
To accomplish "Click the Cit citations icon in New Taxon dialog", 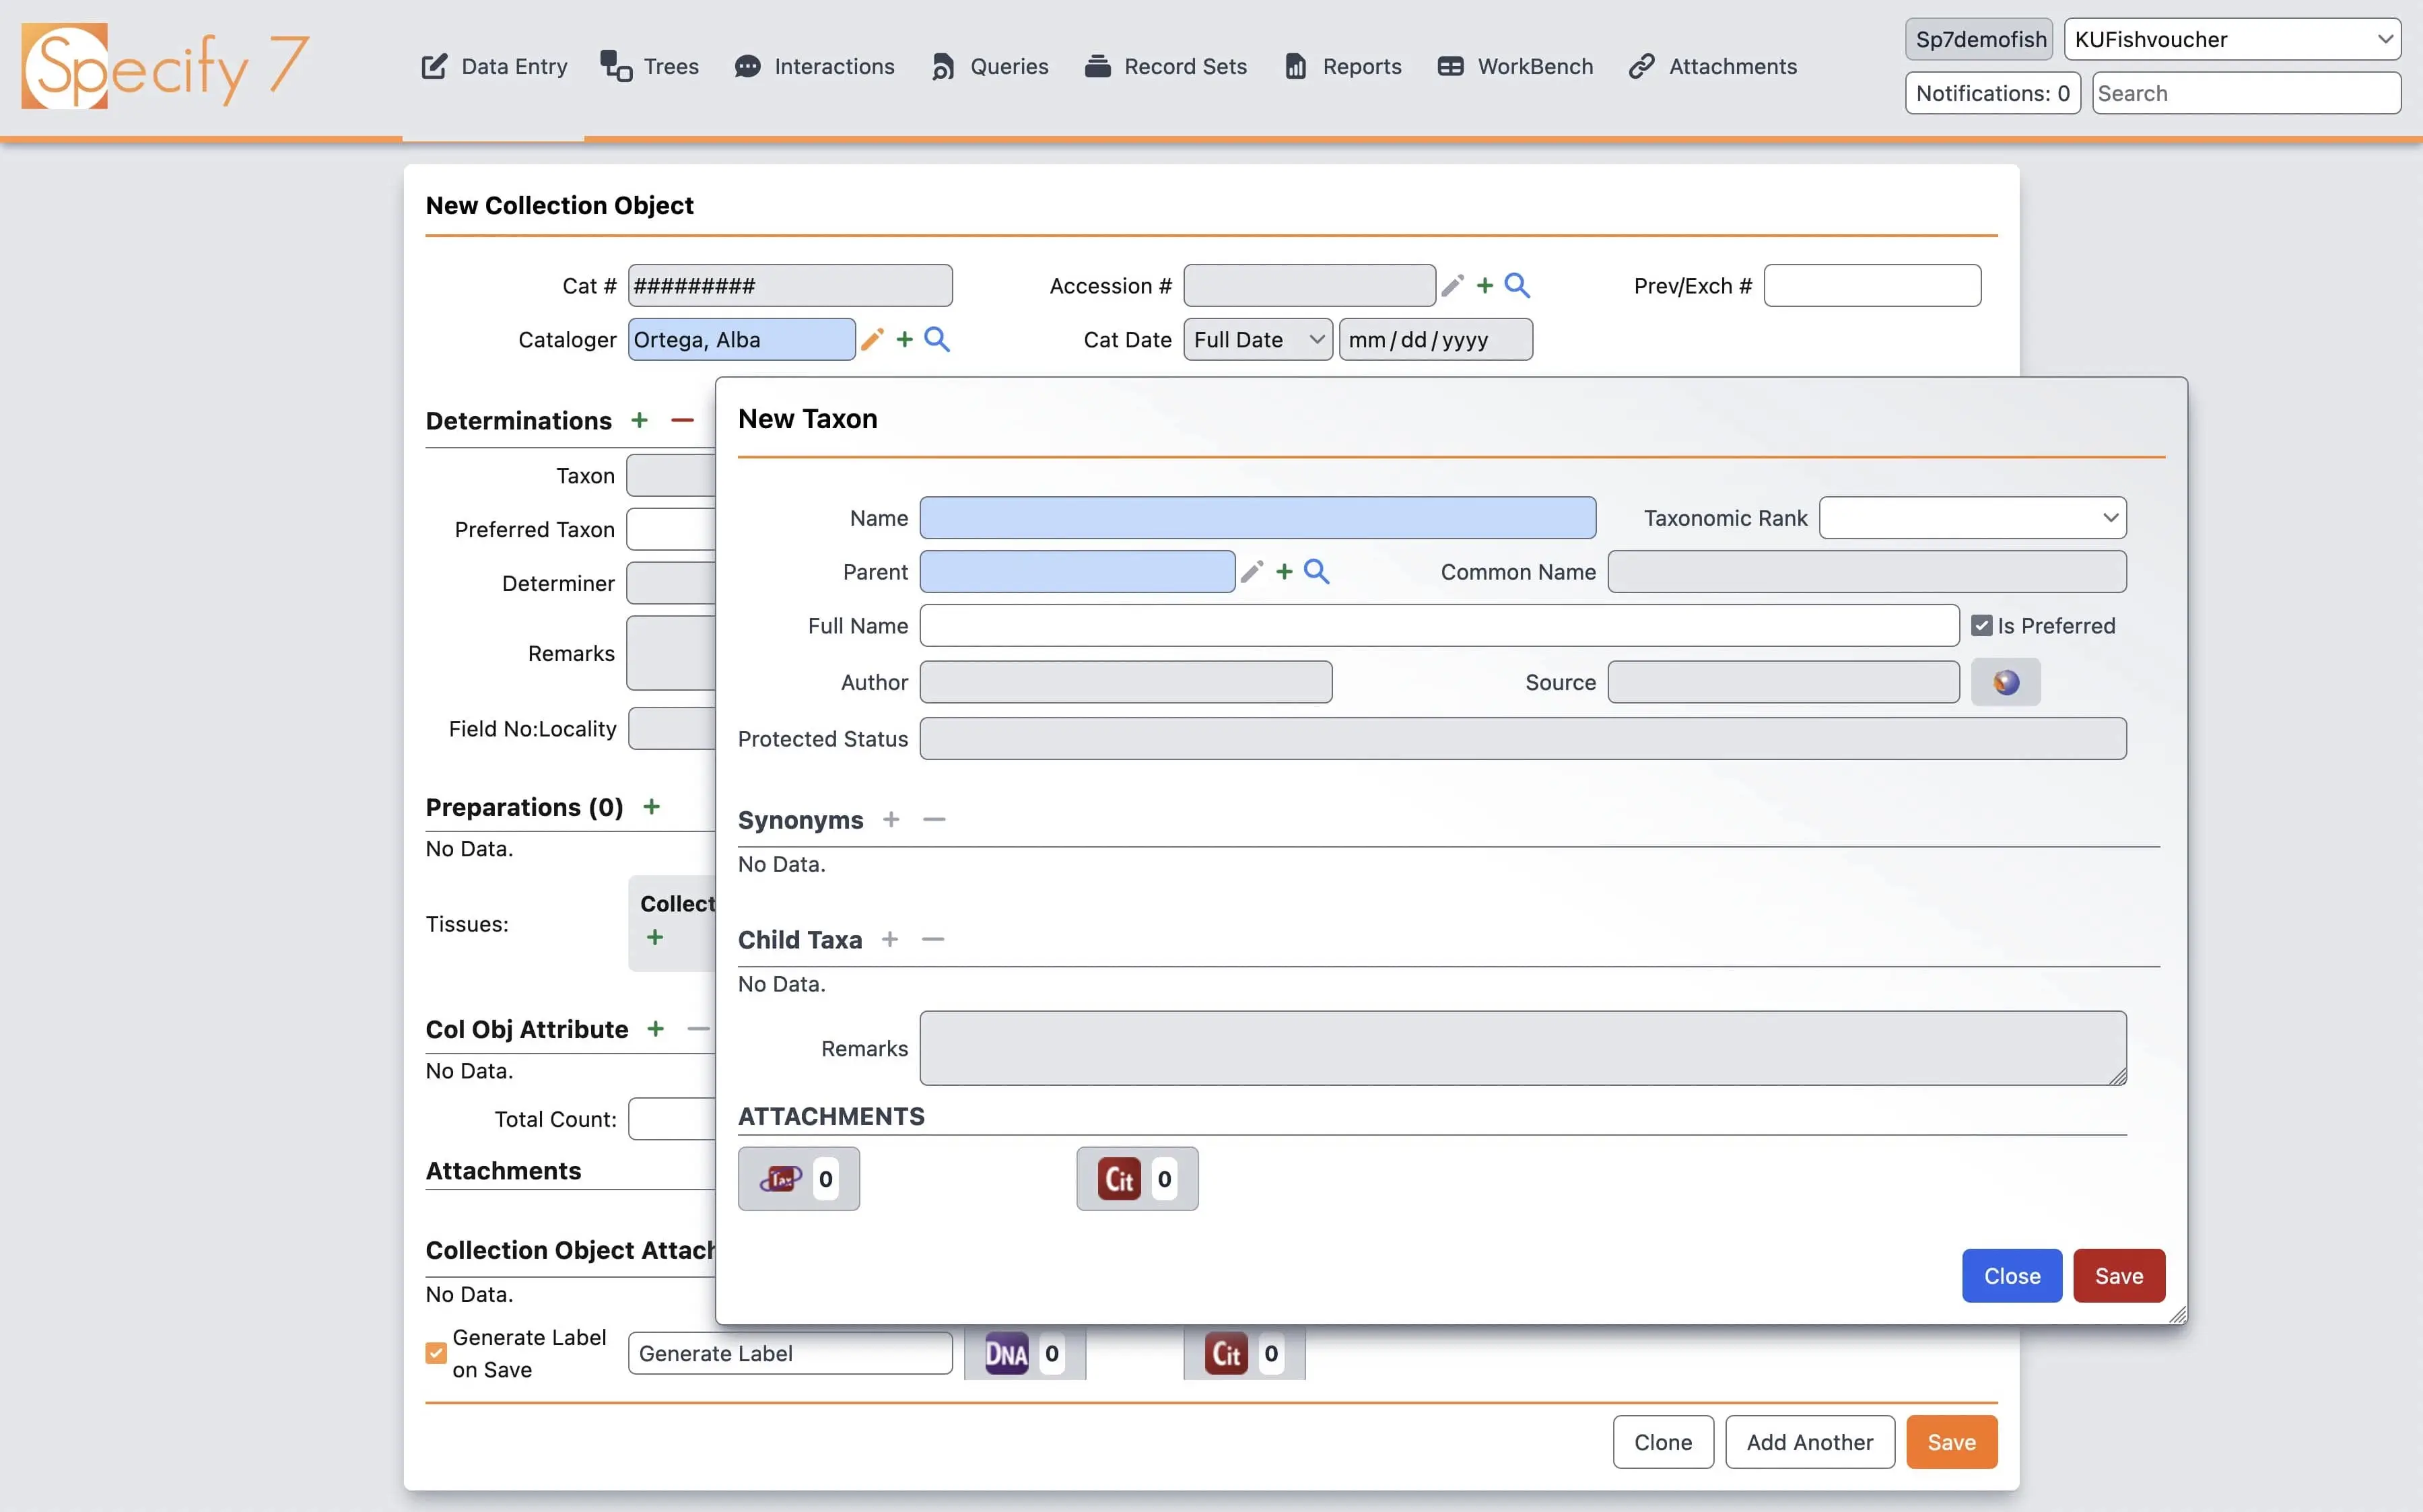I will 1119,1179.
